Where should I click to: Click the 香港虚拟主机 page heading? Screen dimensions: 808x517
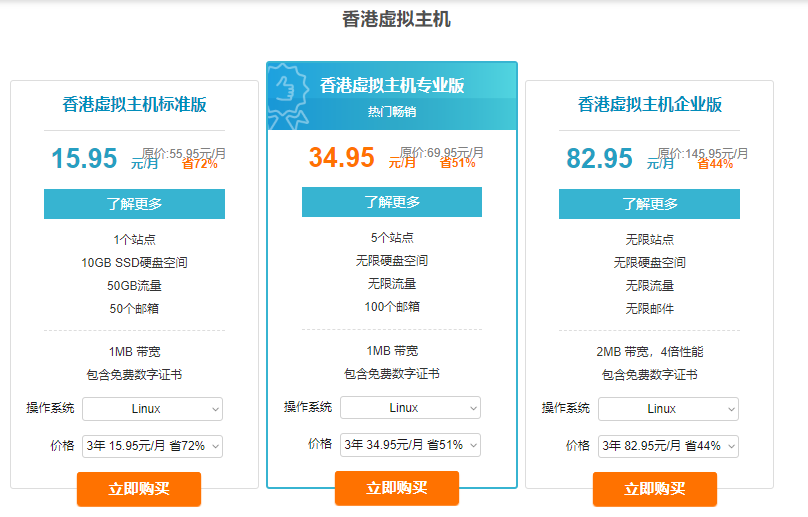coord(397,20)
